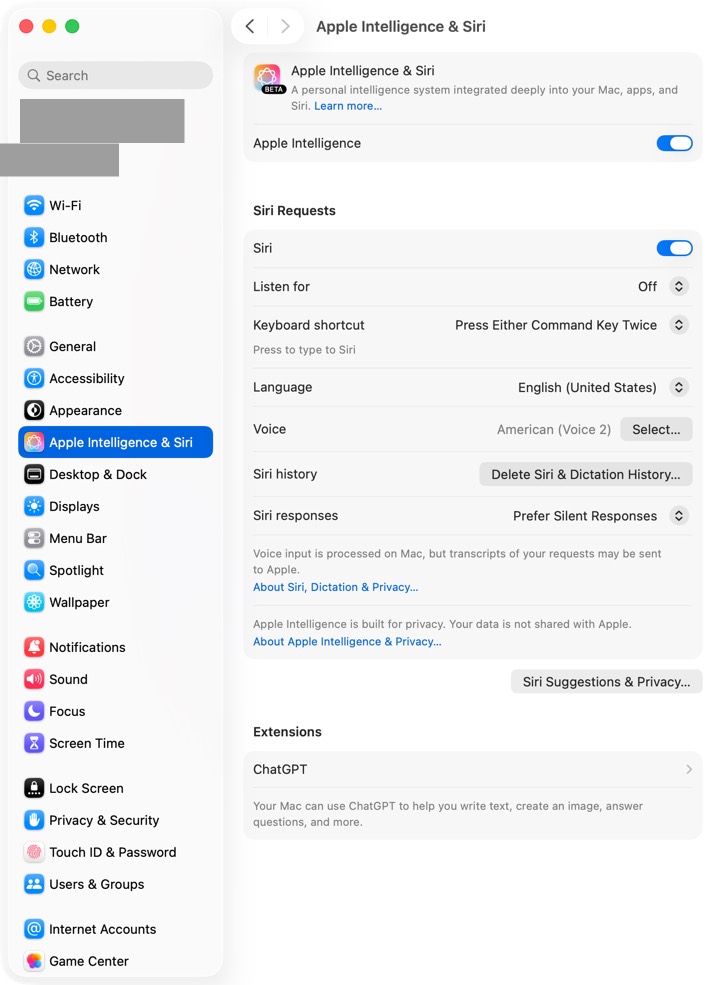Open Screen Time settings pane
723x985 pixels.
tap(116, 743)
